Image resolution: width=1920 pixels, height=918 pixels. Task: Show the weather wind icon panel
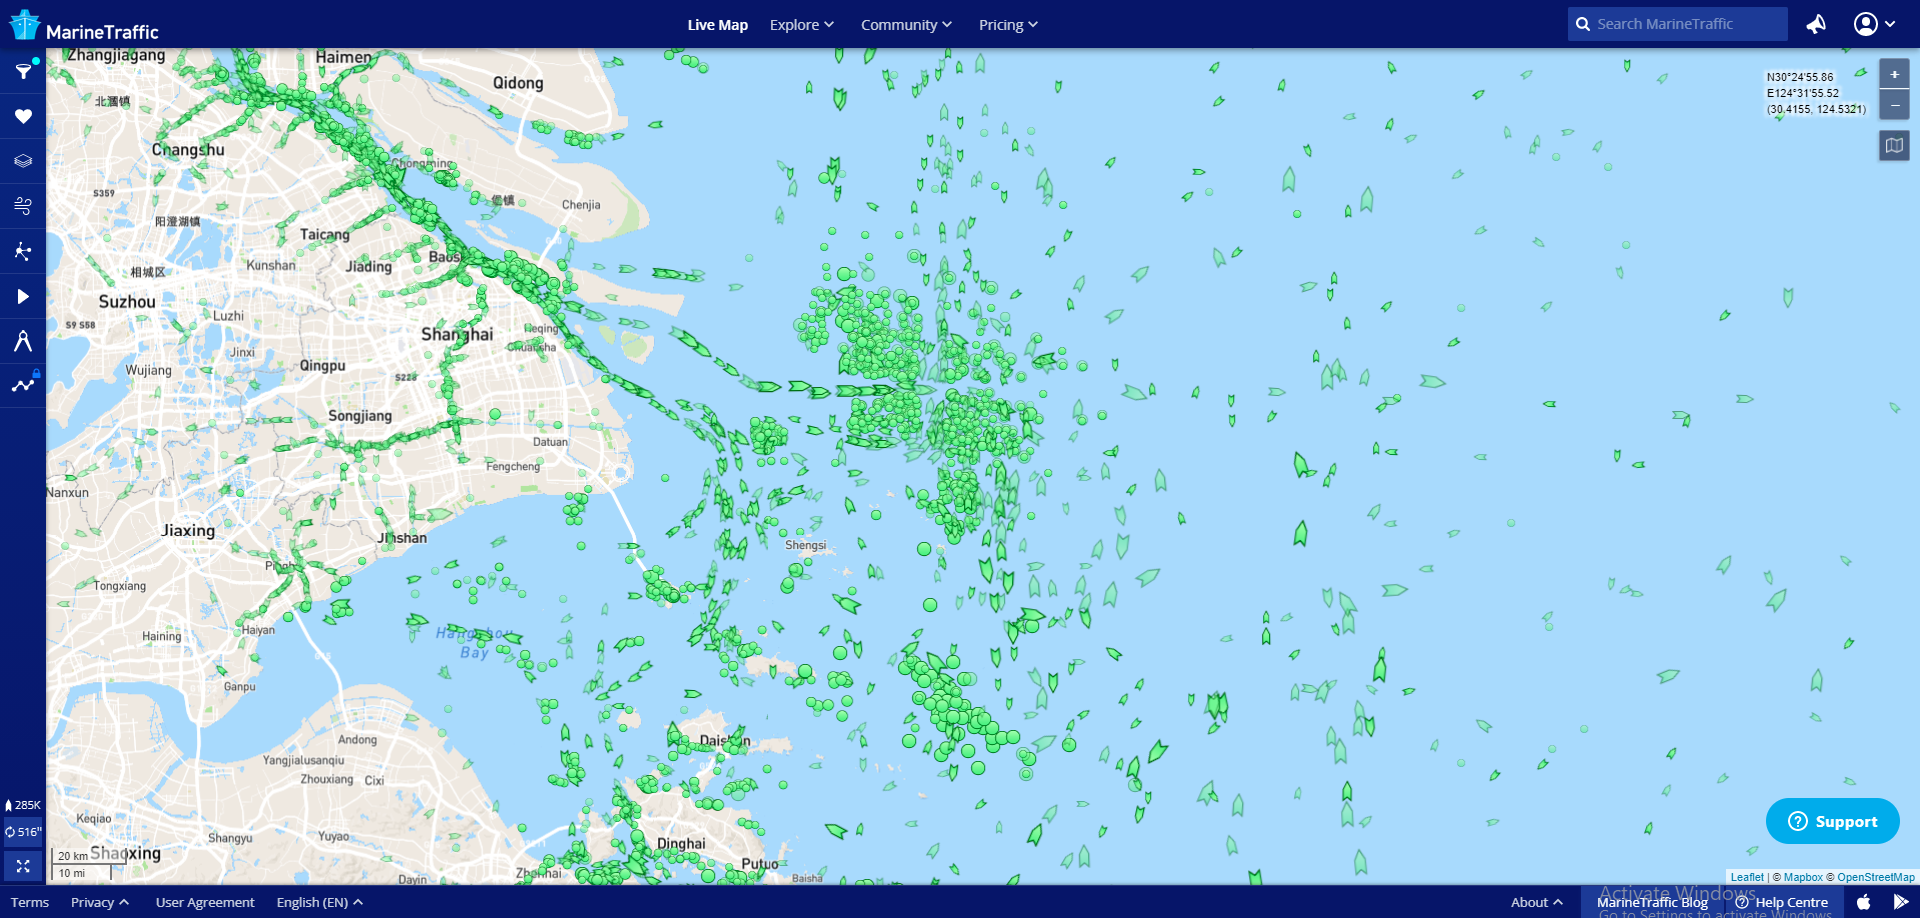[23, 206]
